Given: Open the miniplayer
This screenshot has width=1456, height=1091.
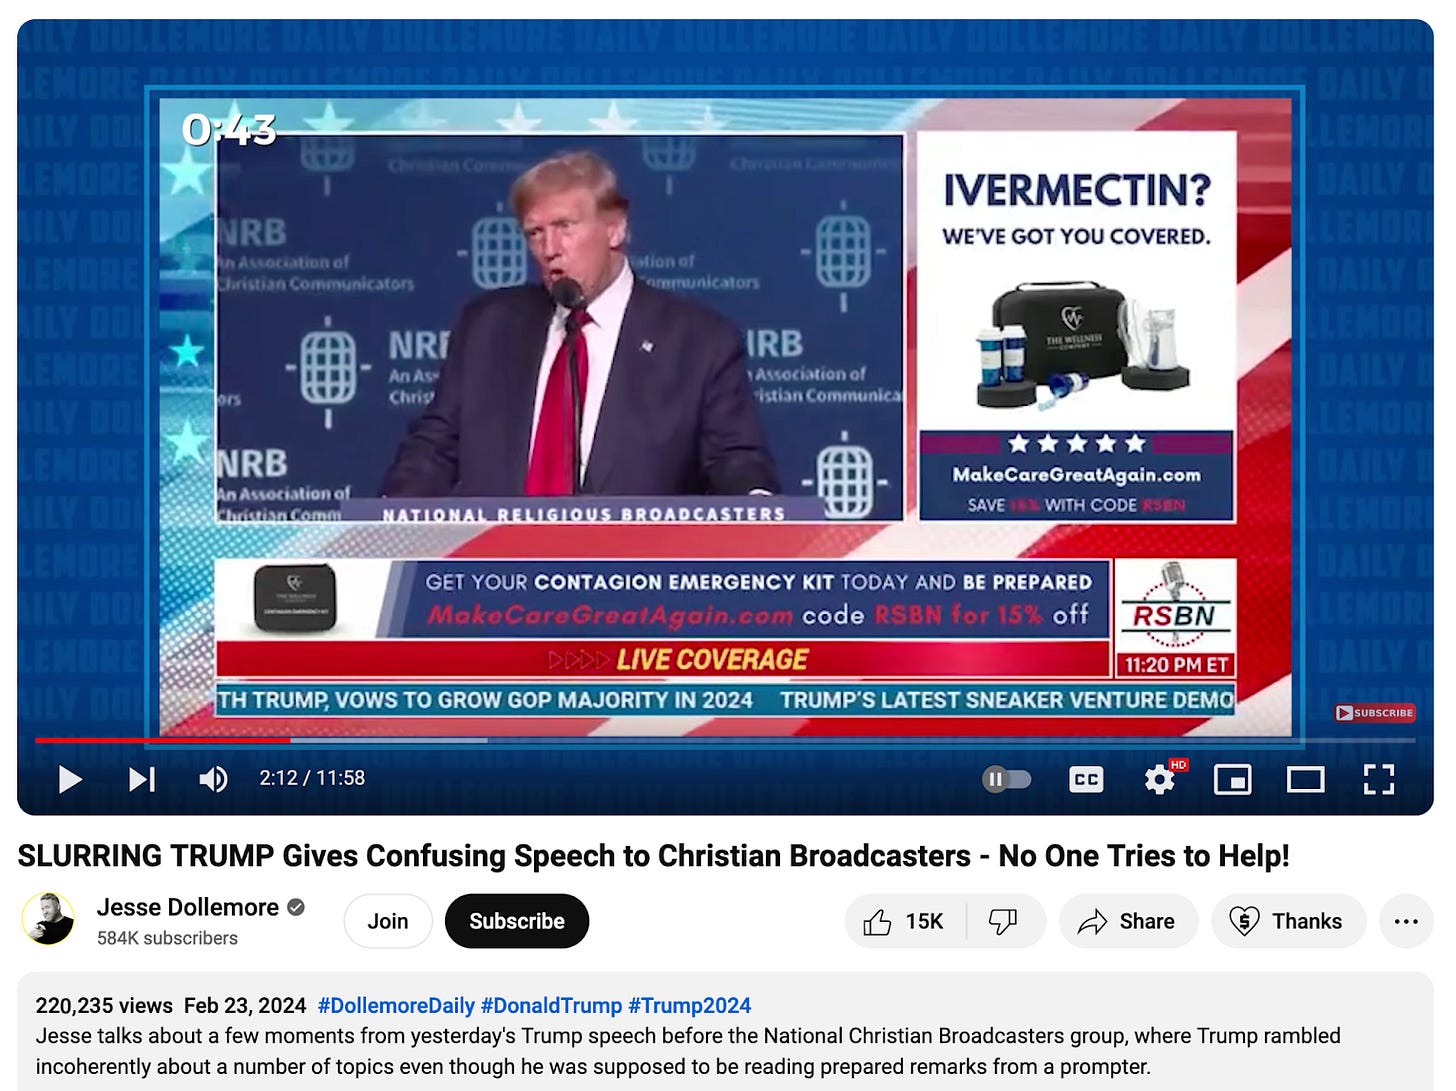Looking at the screenshot, I should click(x=1232, y=779).
